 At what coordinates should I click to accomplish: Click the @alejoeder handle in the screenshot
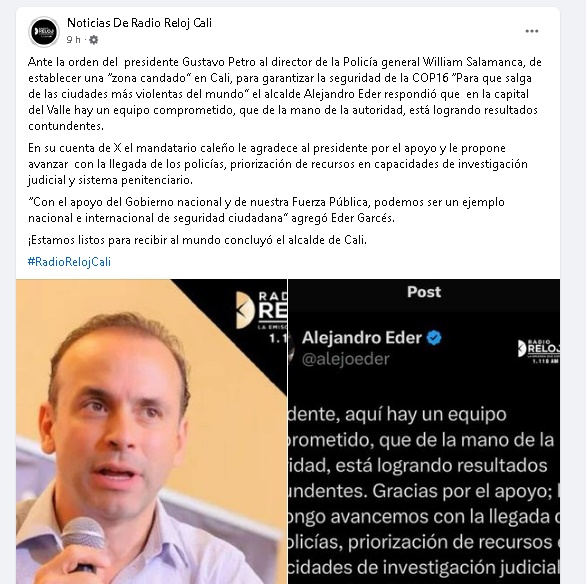click(346, 359)
